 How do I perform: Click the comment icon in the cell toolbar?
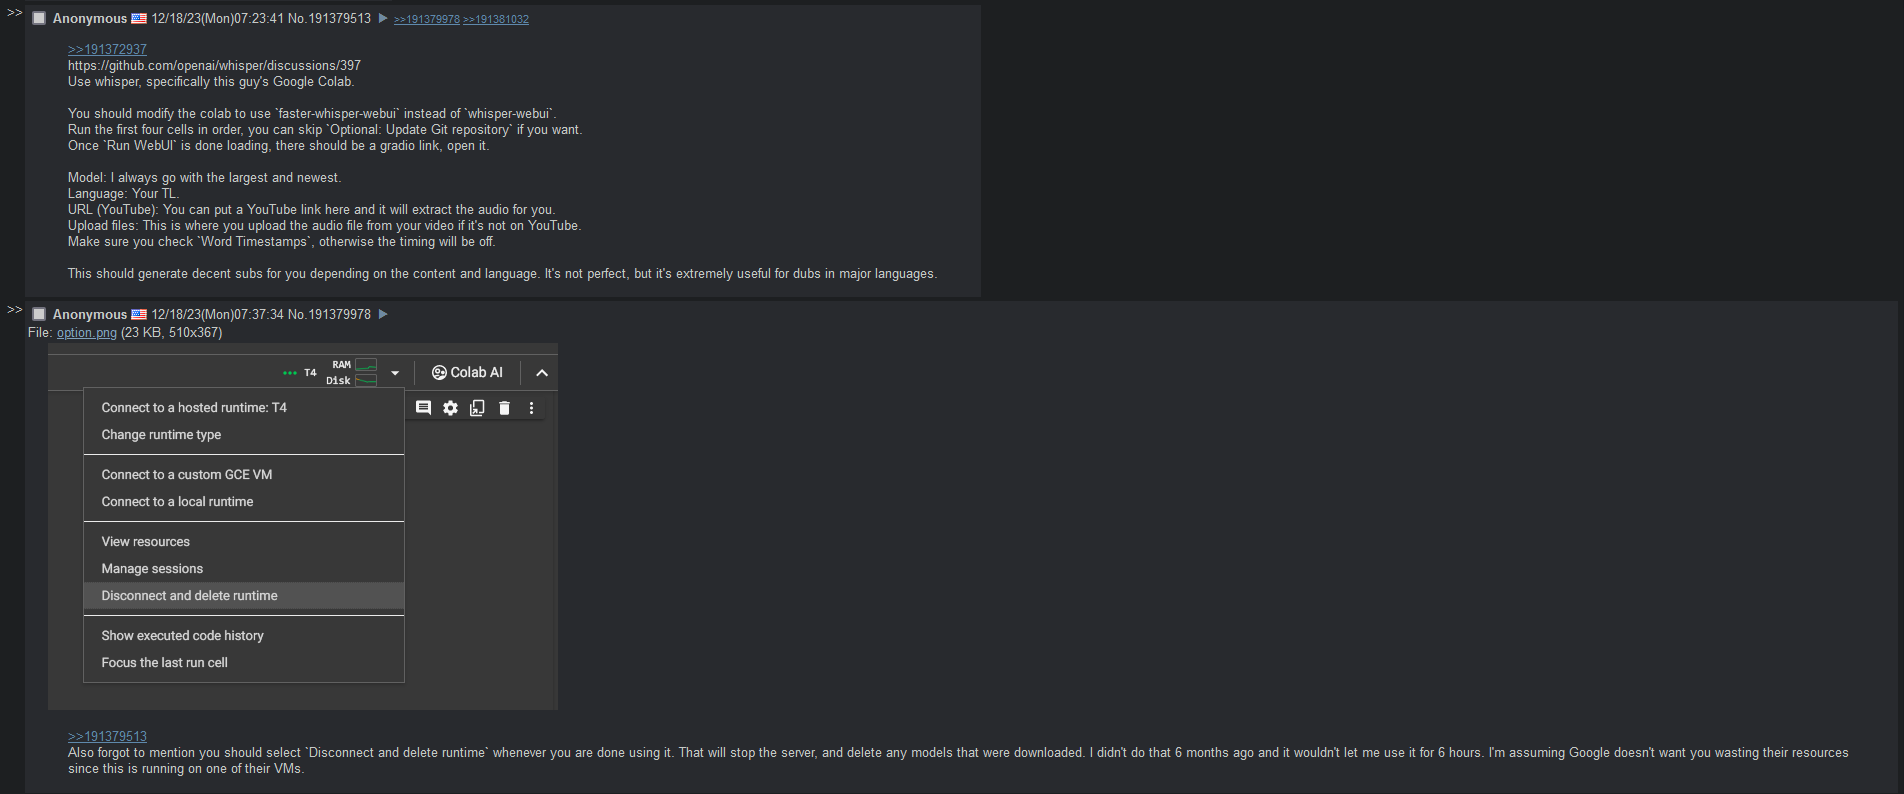pos(423,408)
